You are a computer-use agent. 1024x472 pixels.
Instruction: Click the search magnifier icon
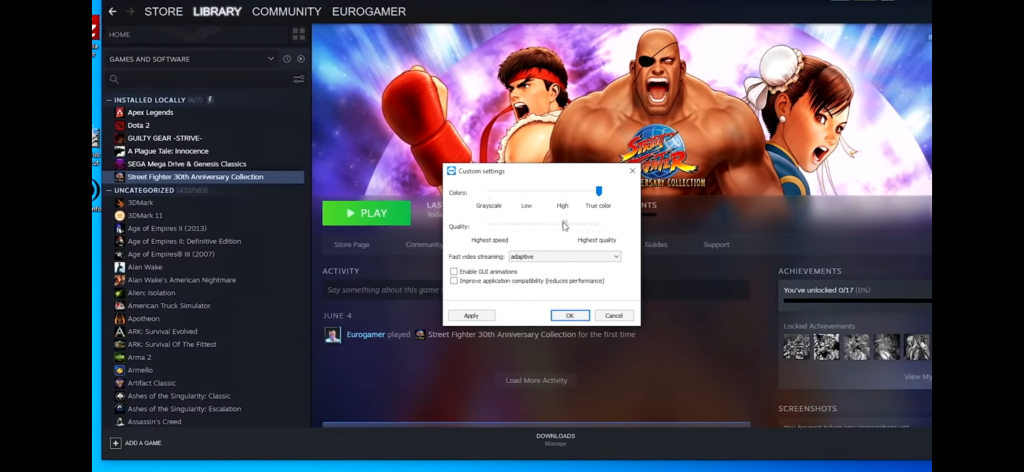114,79
